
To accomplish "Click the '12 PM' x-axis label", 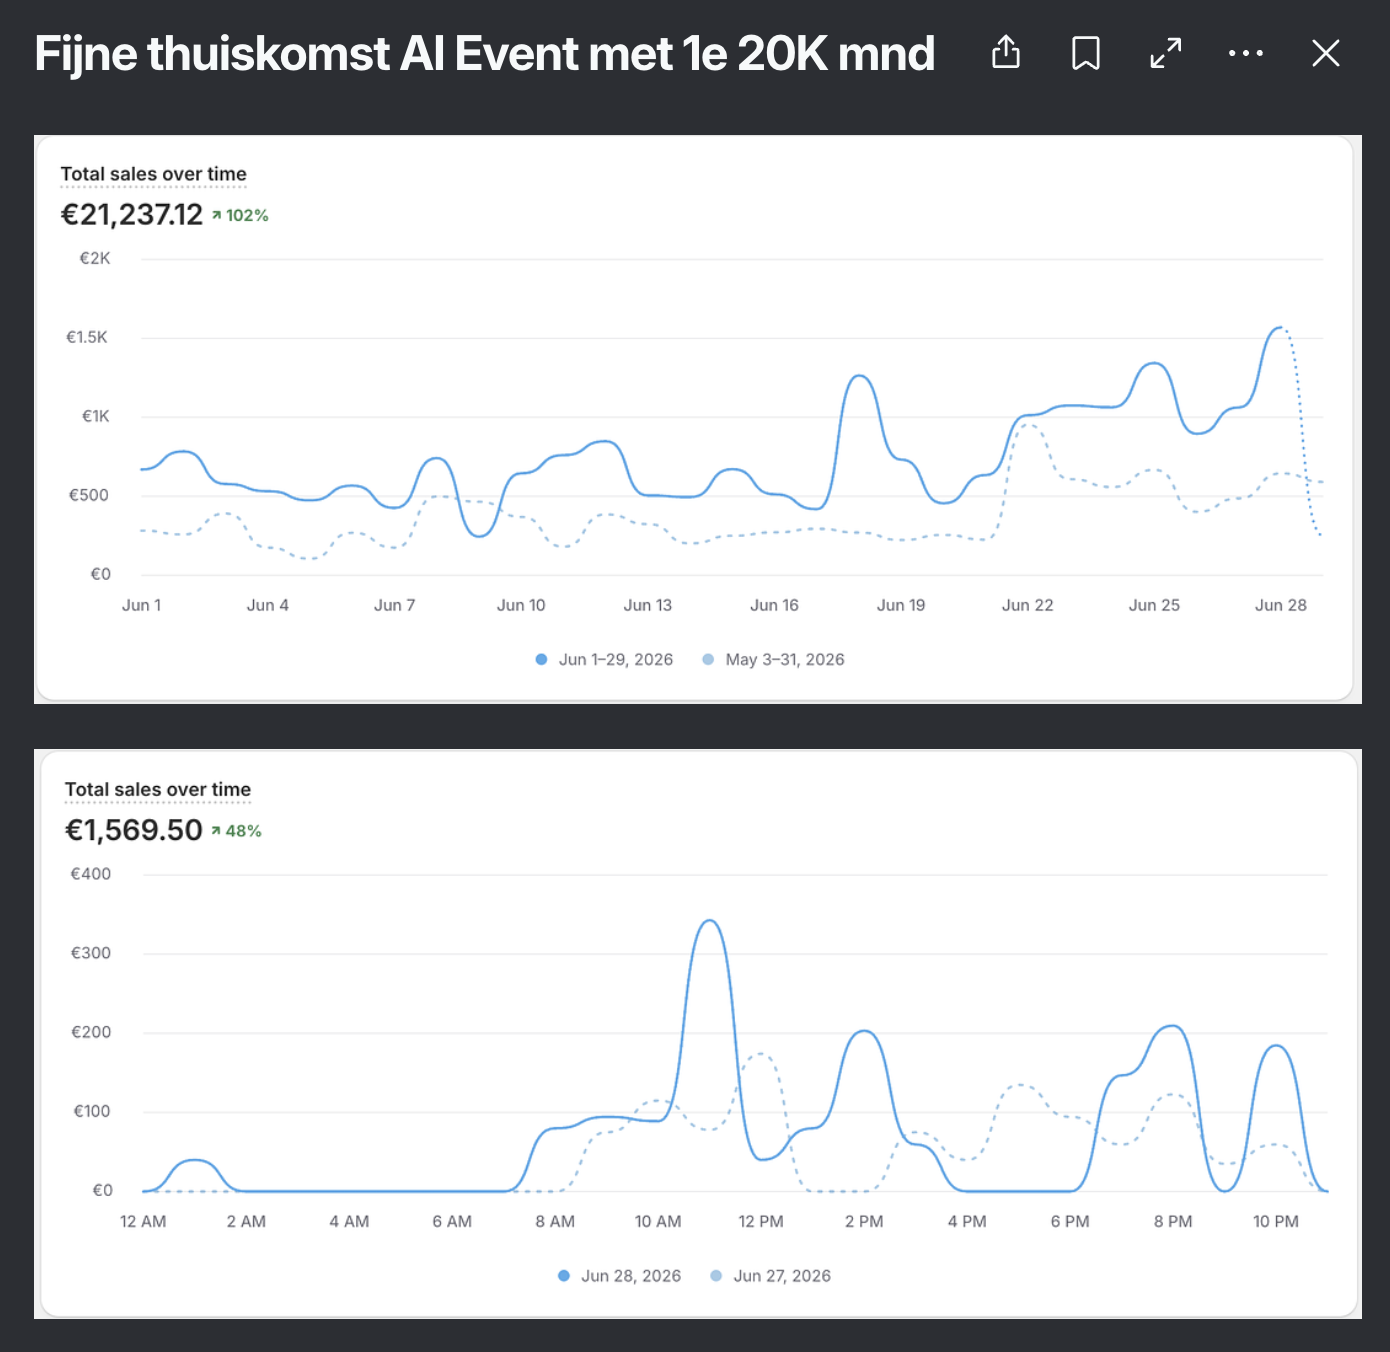I will click(761, 1222).
